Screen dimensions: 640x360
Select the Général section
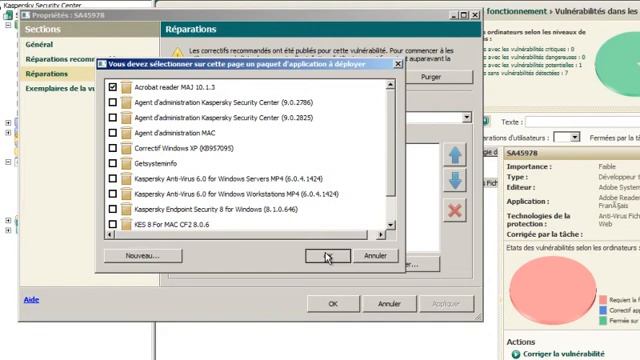click(39, 44)
